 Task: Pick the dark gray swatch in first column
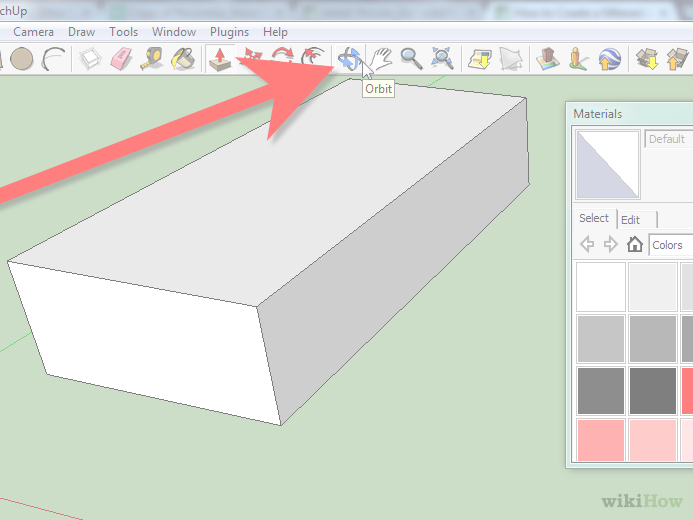point(601,391)
